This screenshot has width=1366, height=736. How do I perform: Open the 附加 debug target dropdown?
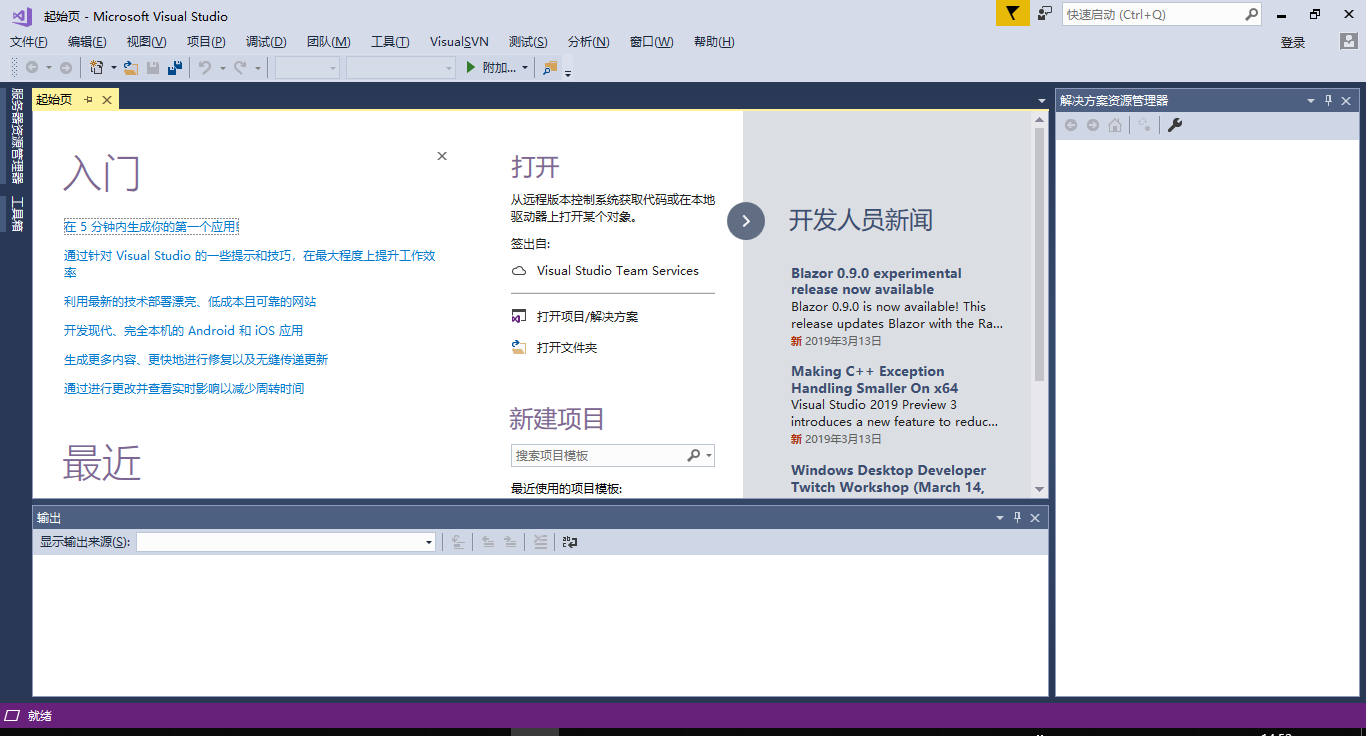point(523,68)
